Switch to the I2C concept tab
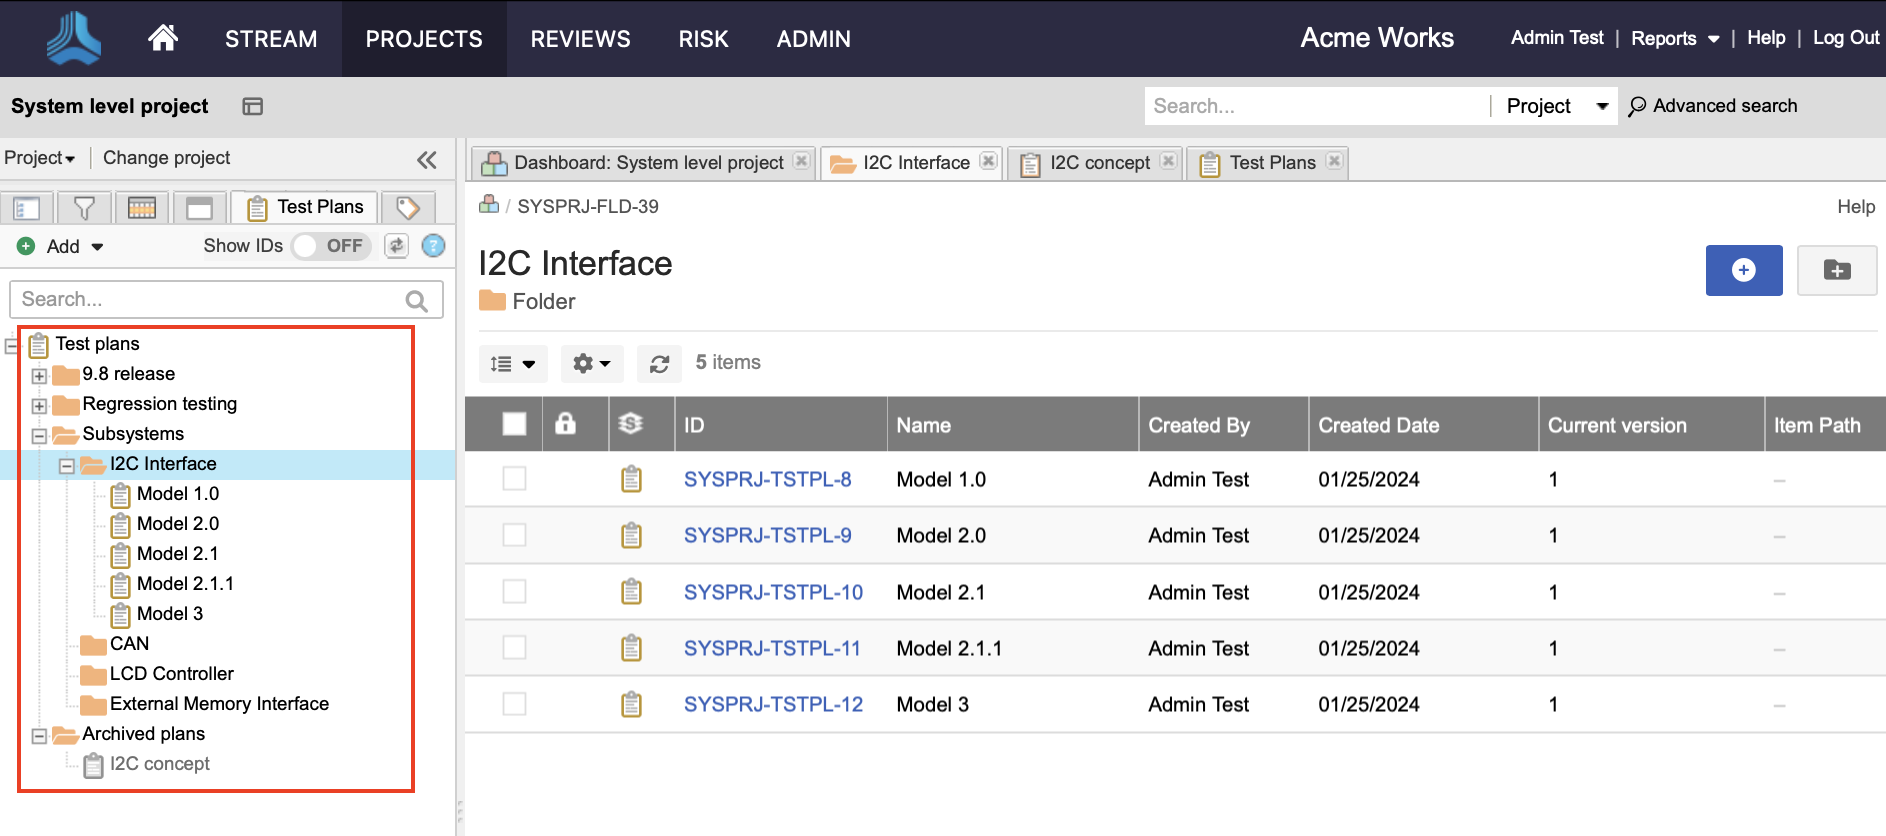1886x836 pixels. point(1096,162)
